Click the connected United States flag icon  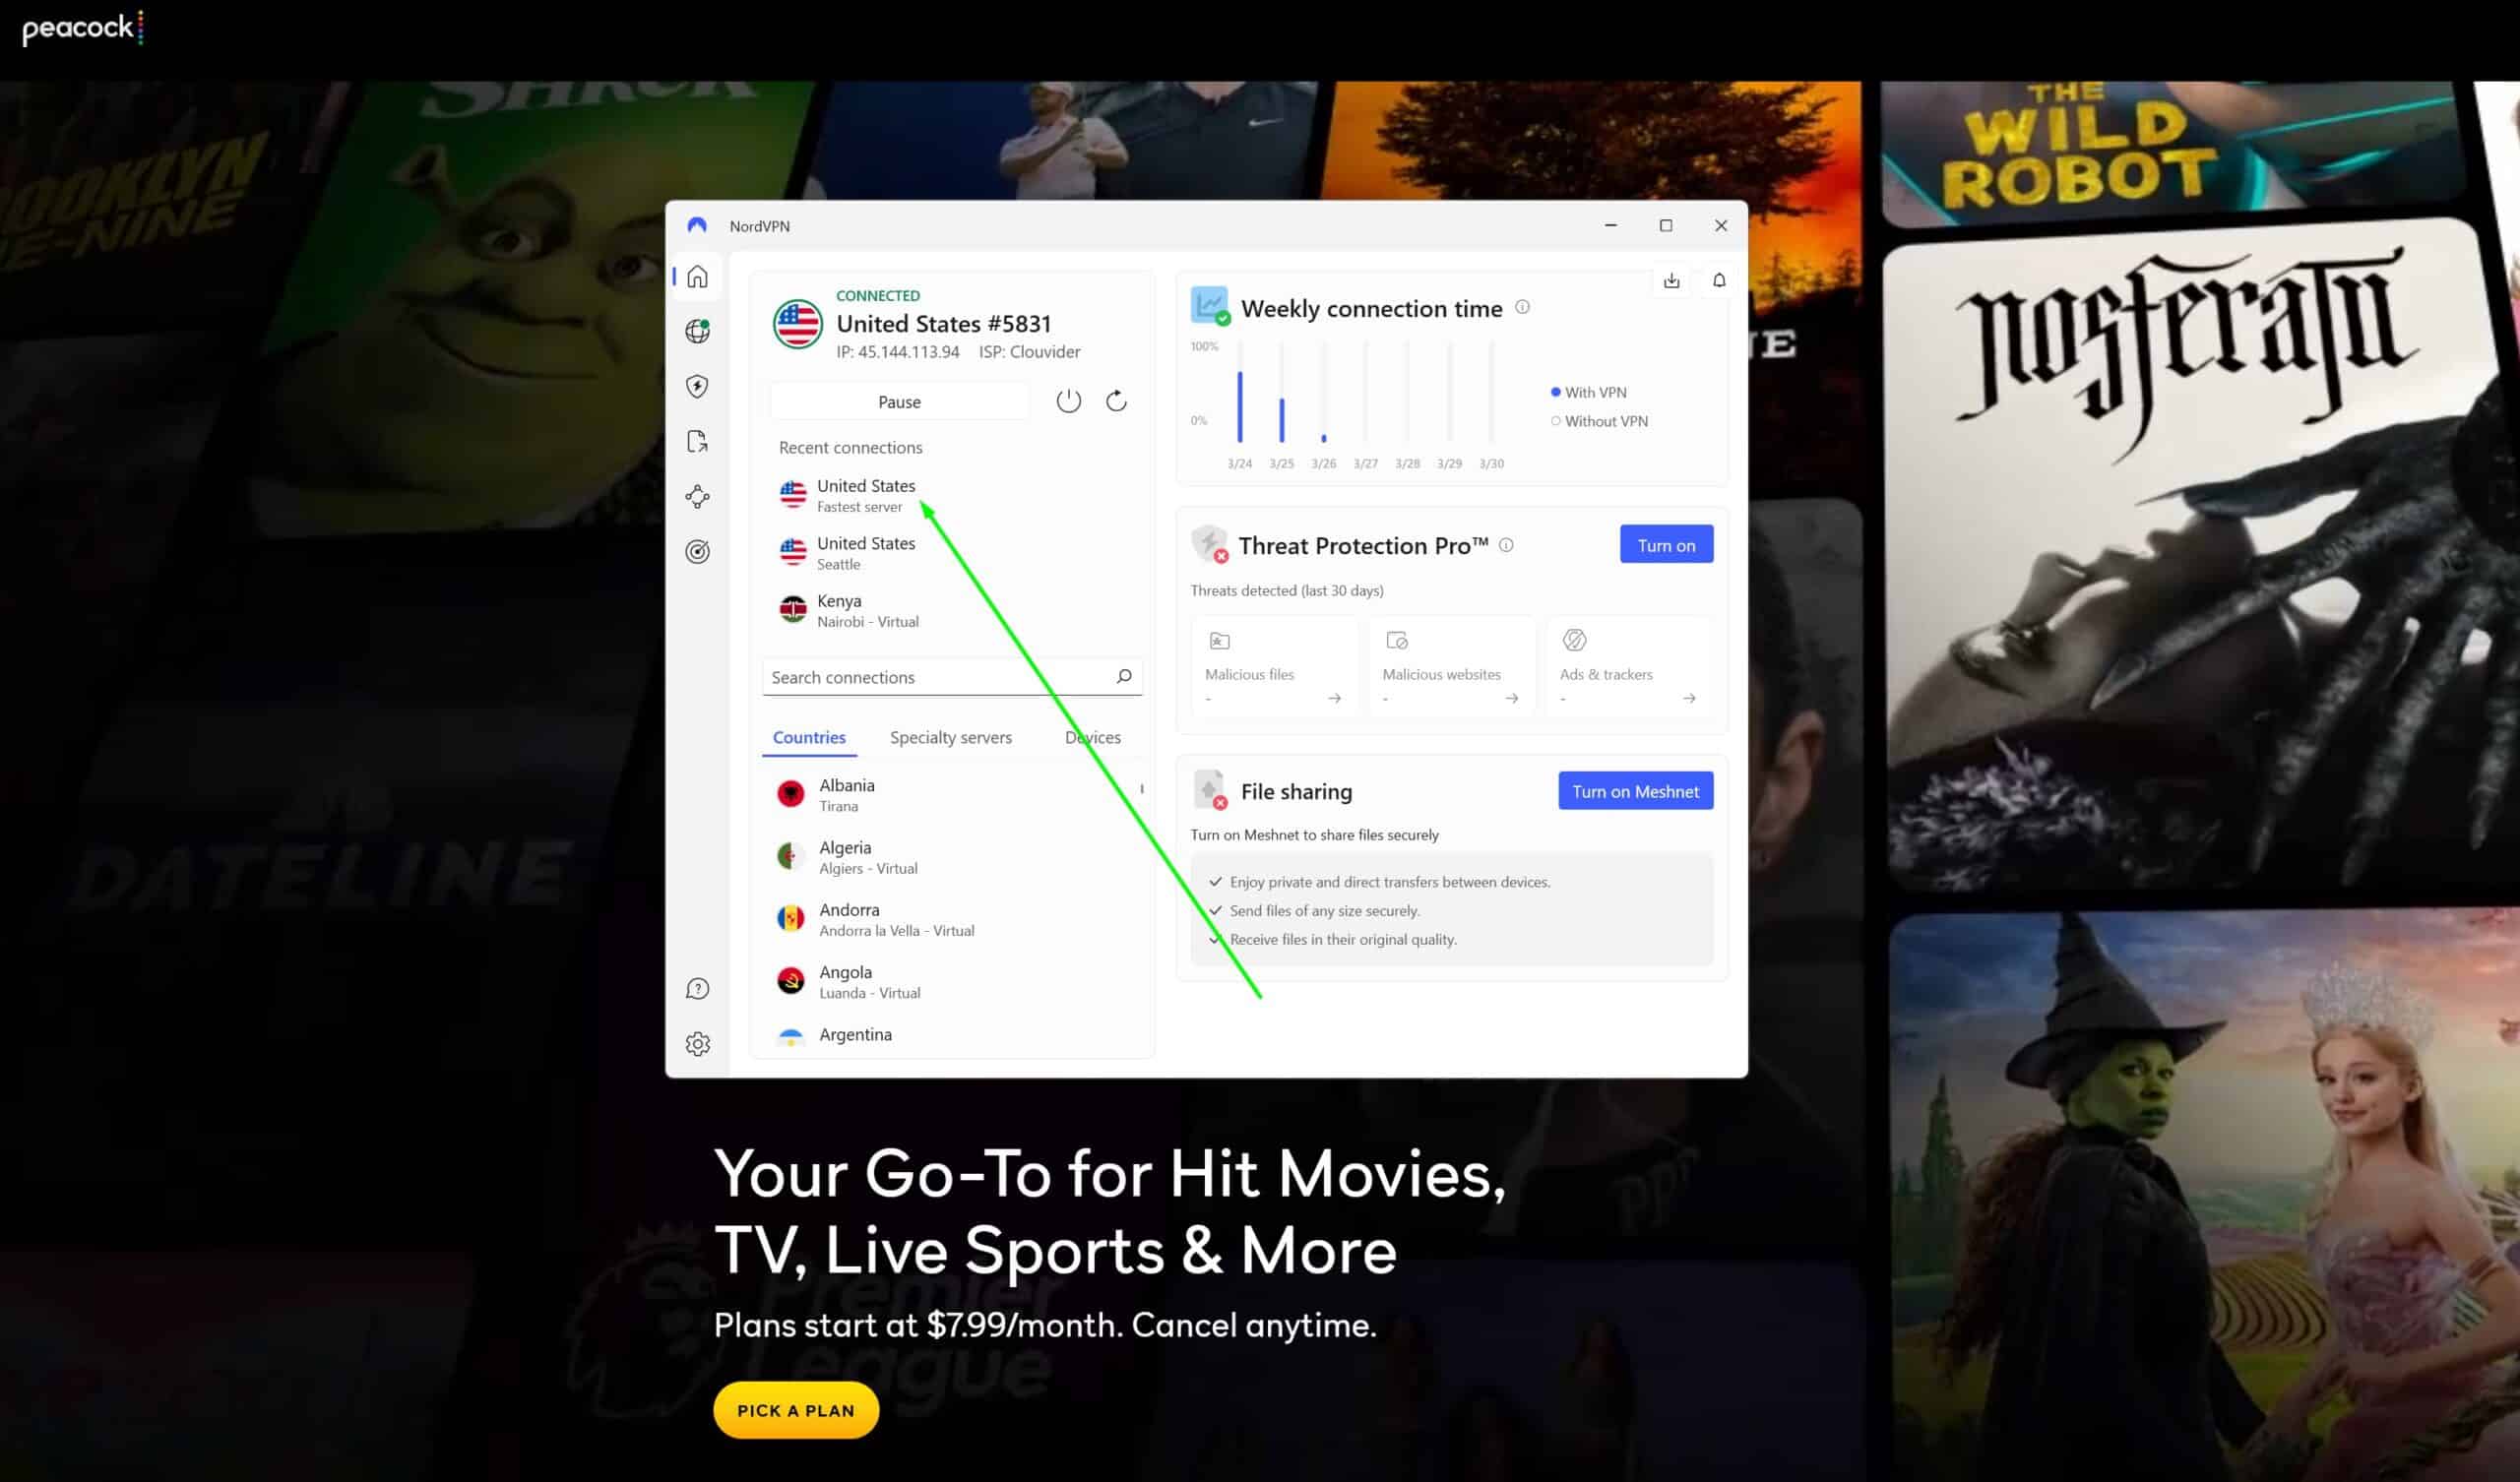click(x=797, y=324)
